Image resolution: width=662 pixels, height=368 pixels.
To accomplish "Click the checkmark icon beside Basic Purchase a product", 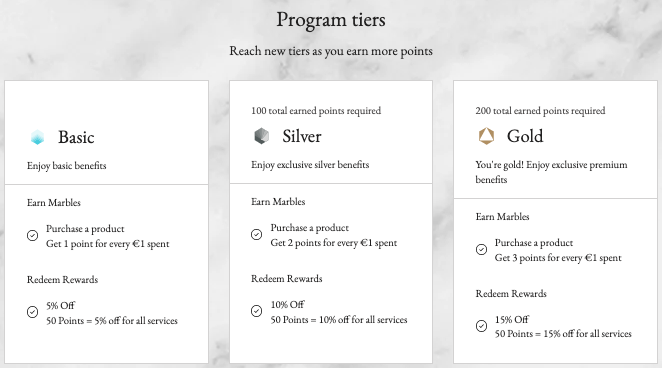I will click(33, 235).
